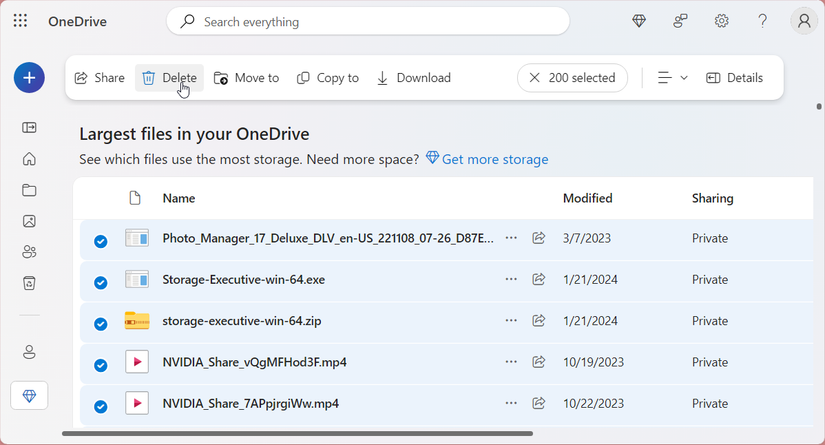Open file Photo_Manager_17_Deluxe_DLV_en-US
The height and width of the screenshot is (445, 825).
coord(328,238)
